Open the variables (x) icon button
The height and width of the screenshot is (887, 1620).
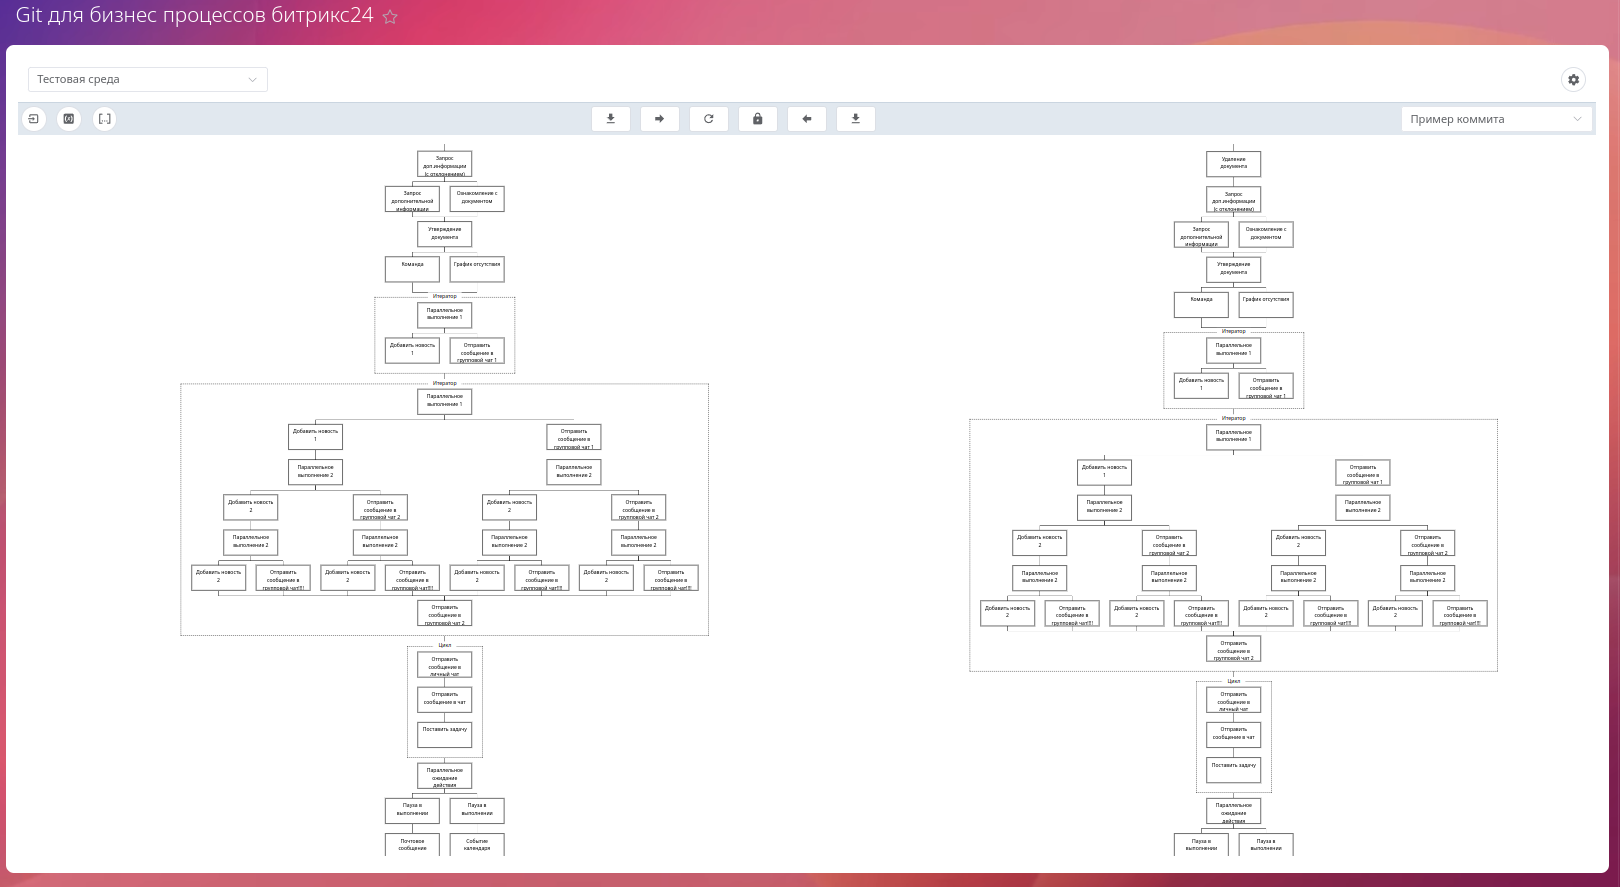[69, 119]
